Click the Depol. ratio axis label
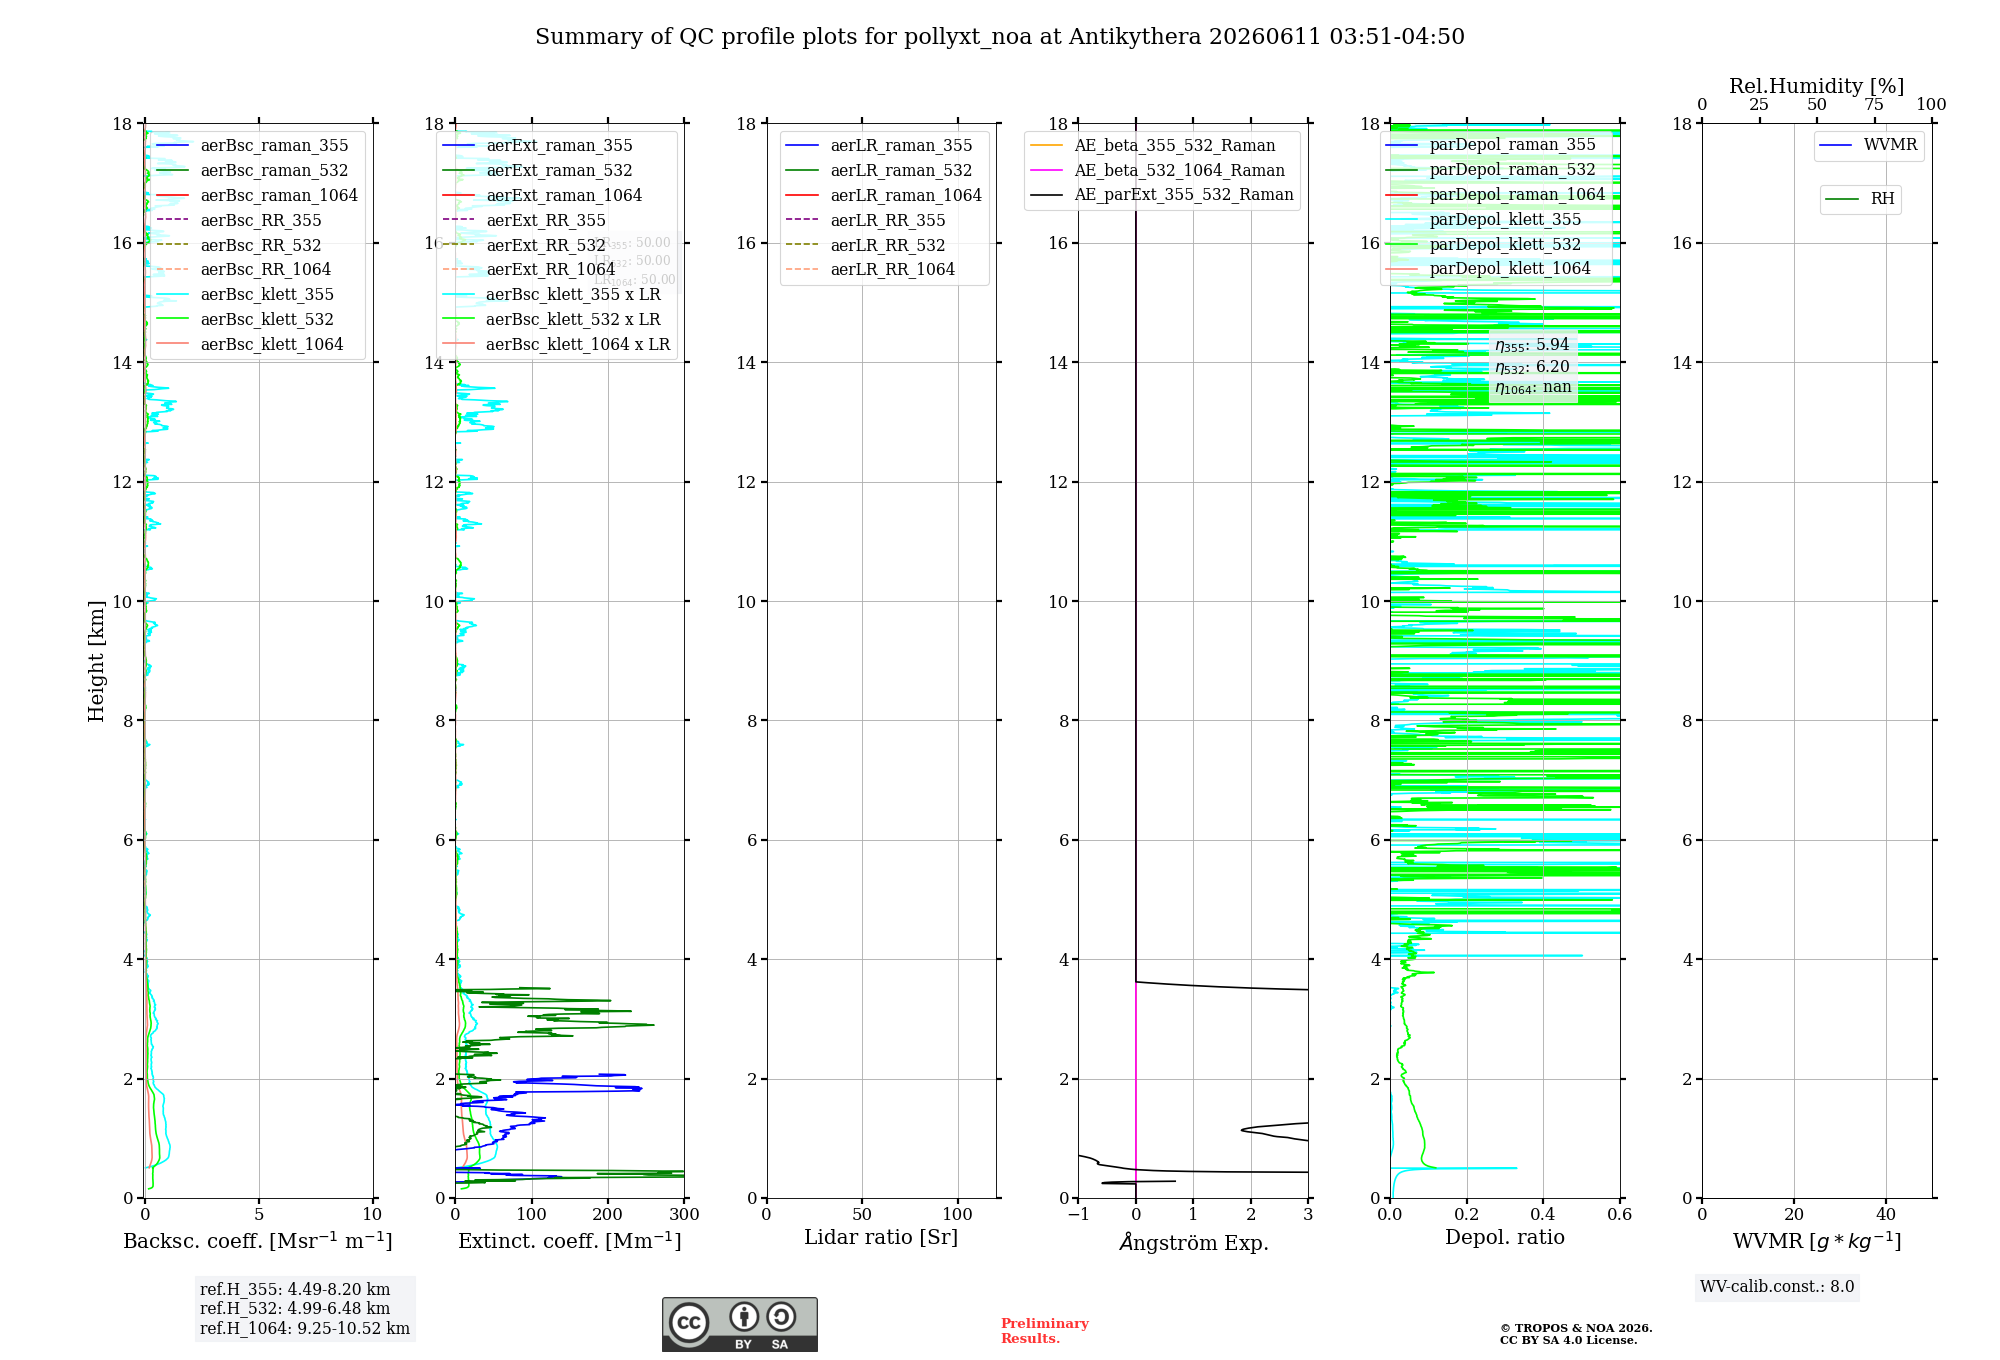 click(x=1505, y=1237)
